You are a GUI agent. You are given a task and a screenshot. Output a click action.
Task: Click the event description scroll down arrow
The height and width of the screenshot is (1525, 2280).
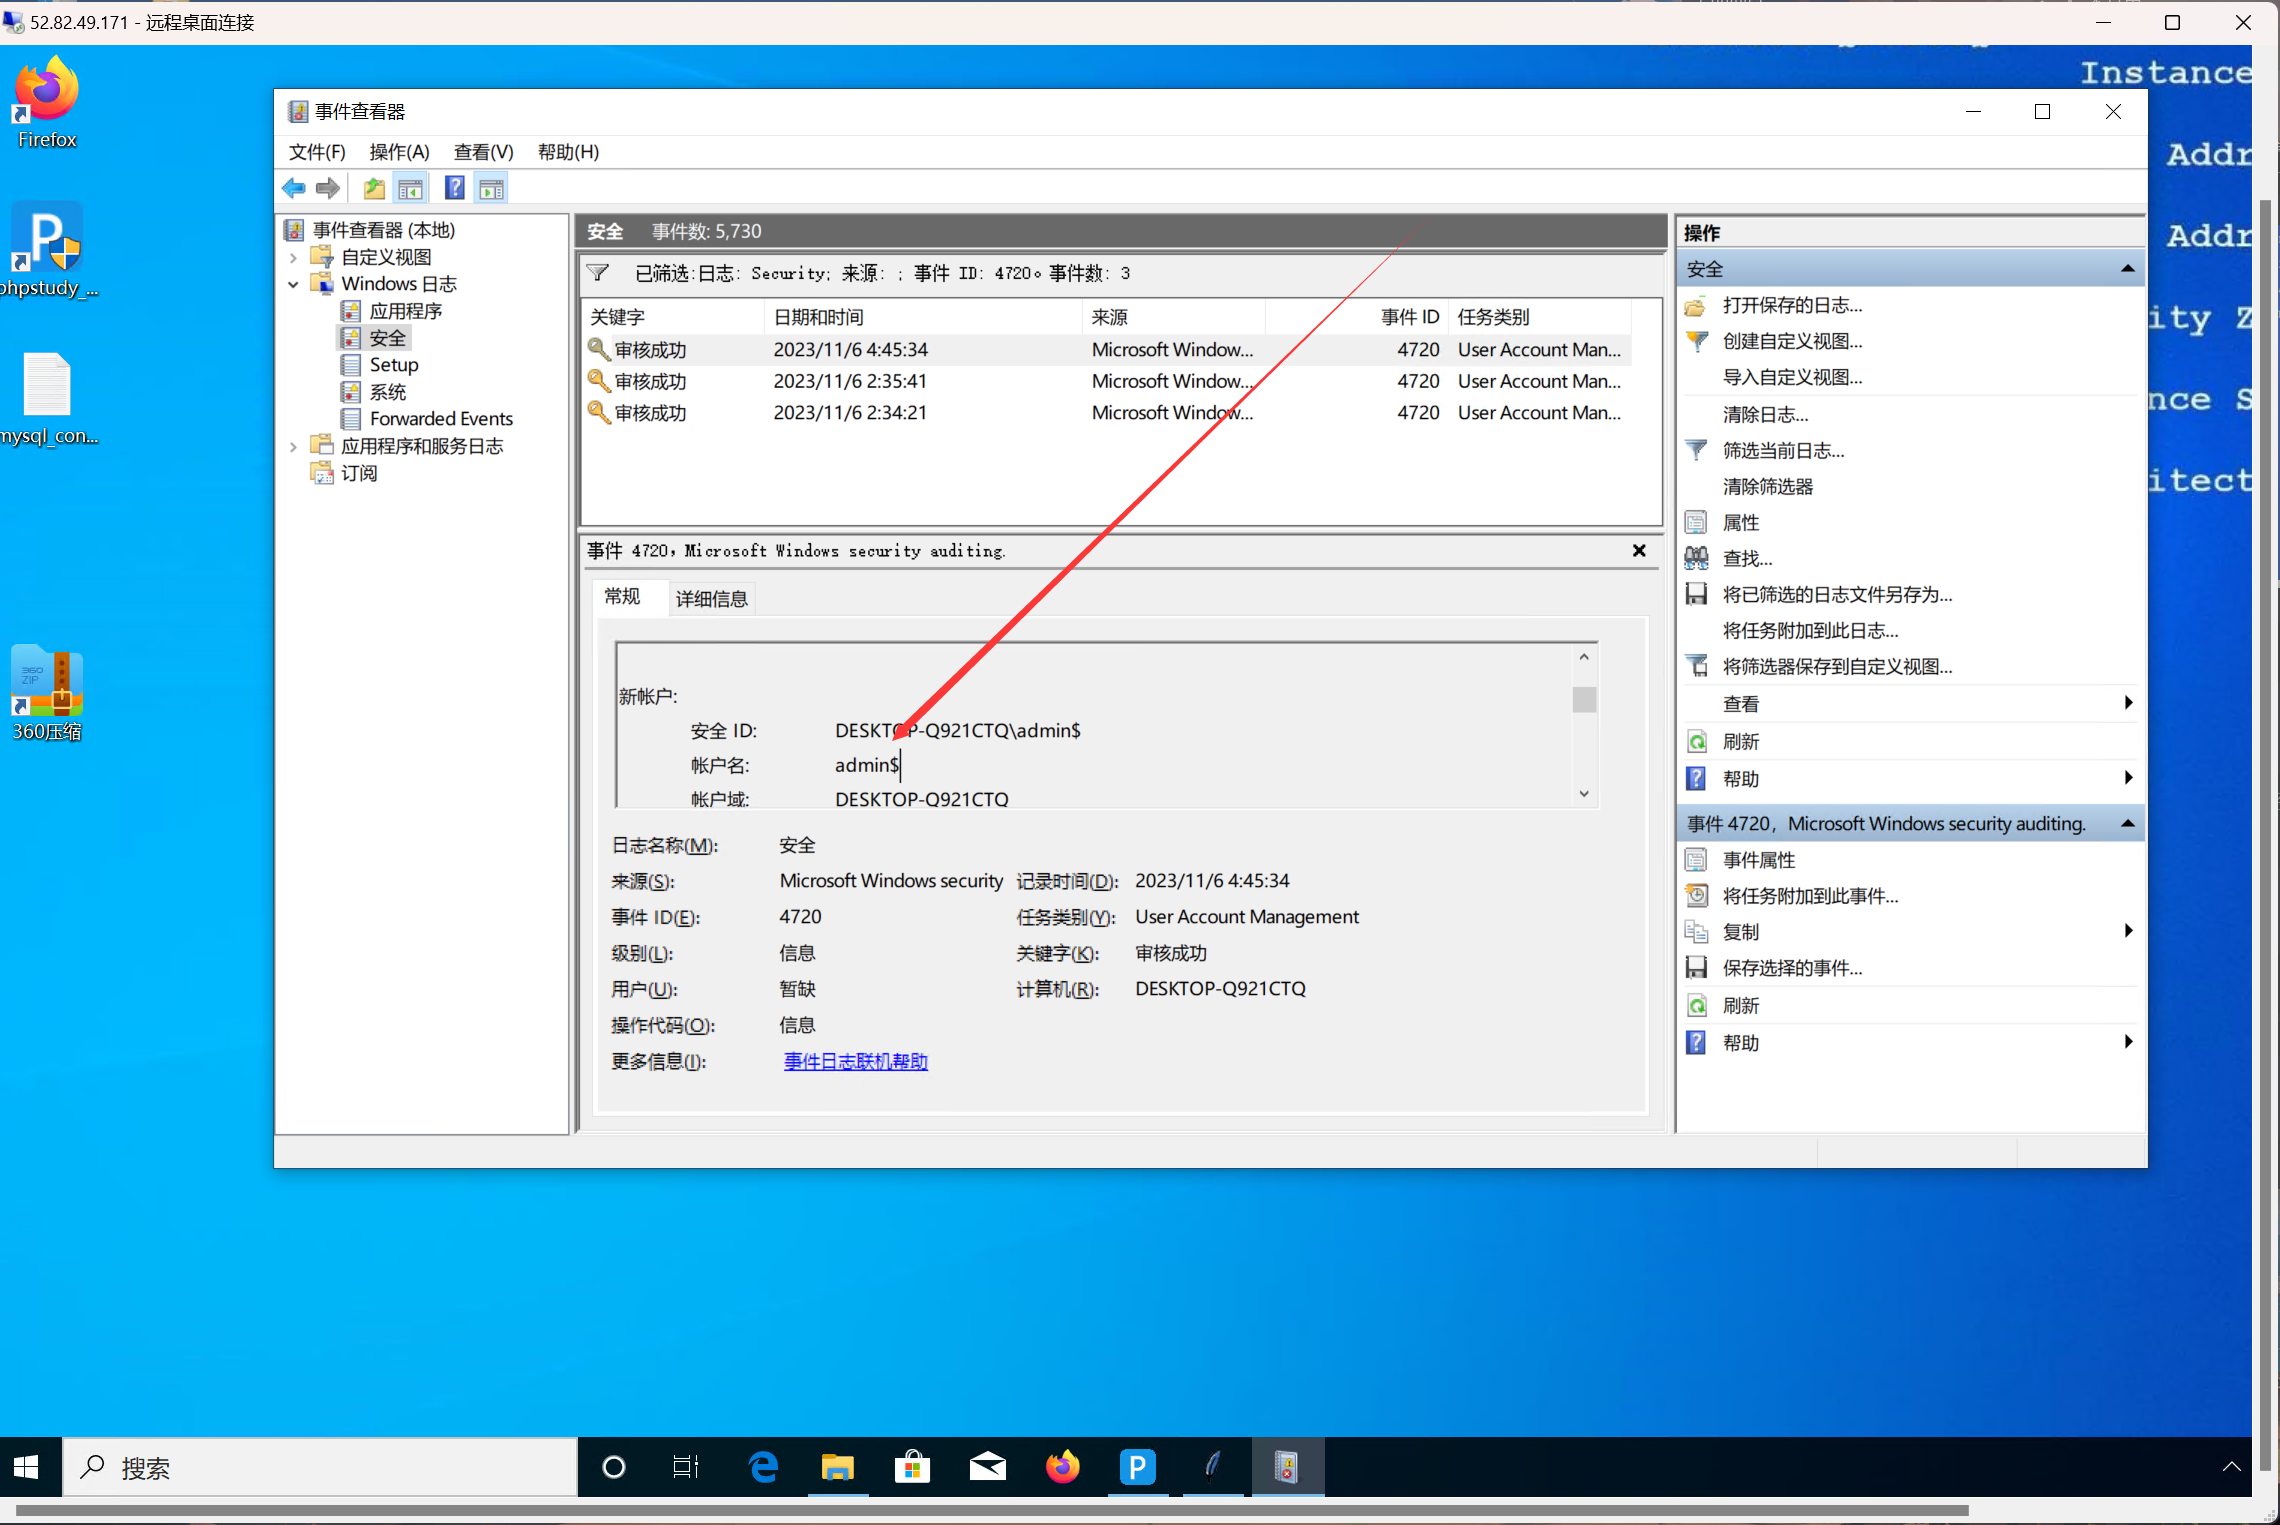click(1584, 794)
